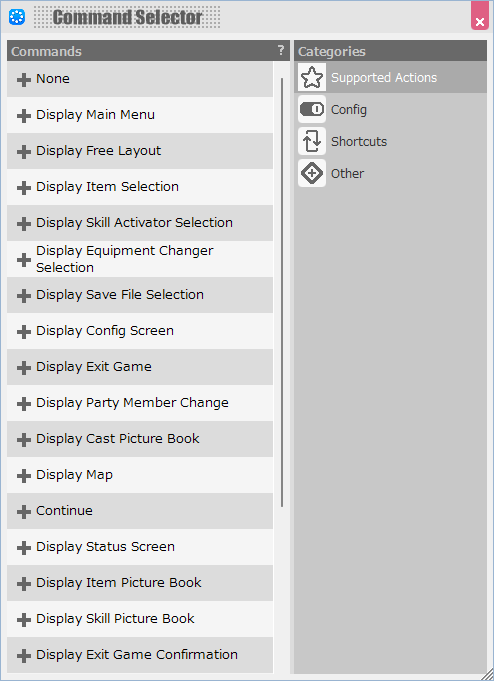Screen dimensions: 494x681
Task: Pick Display Save File Selection text
Action: pos(120,295)
